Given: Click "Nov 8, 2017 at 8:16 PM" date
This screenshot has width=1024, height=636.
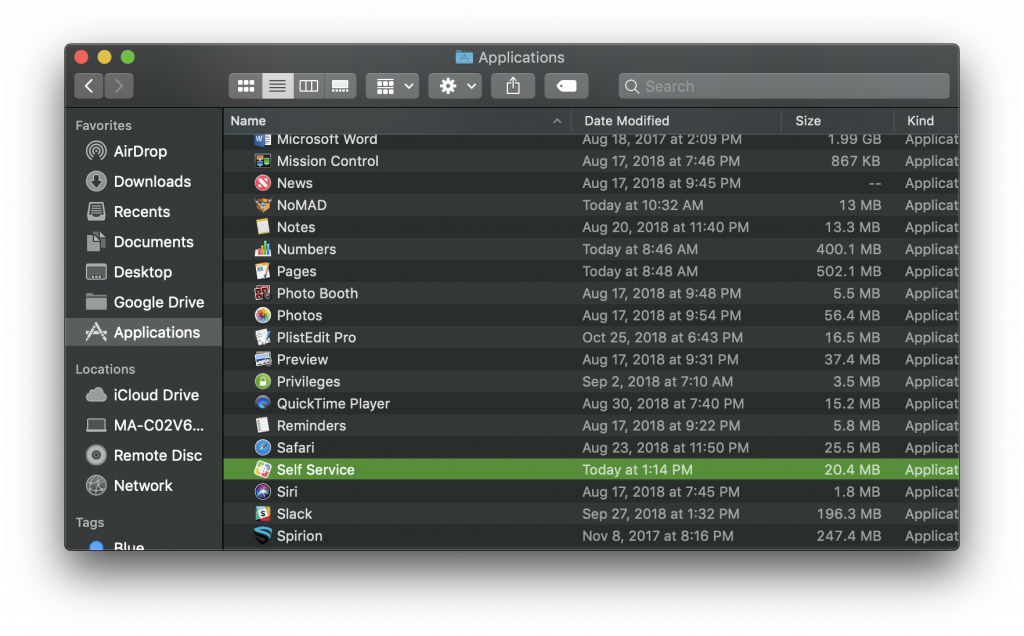Looking at the screenshot, I should tap(658, 535).
